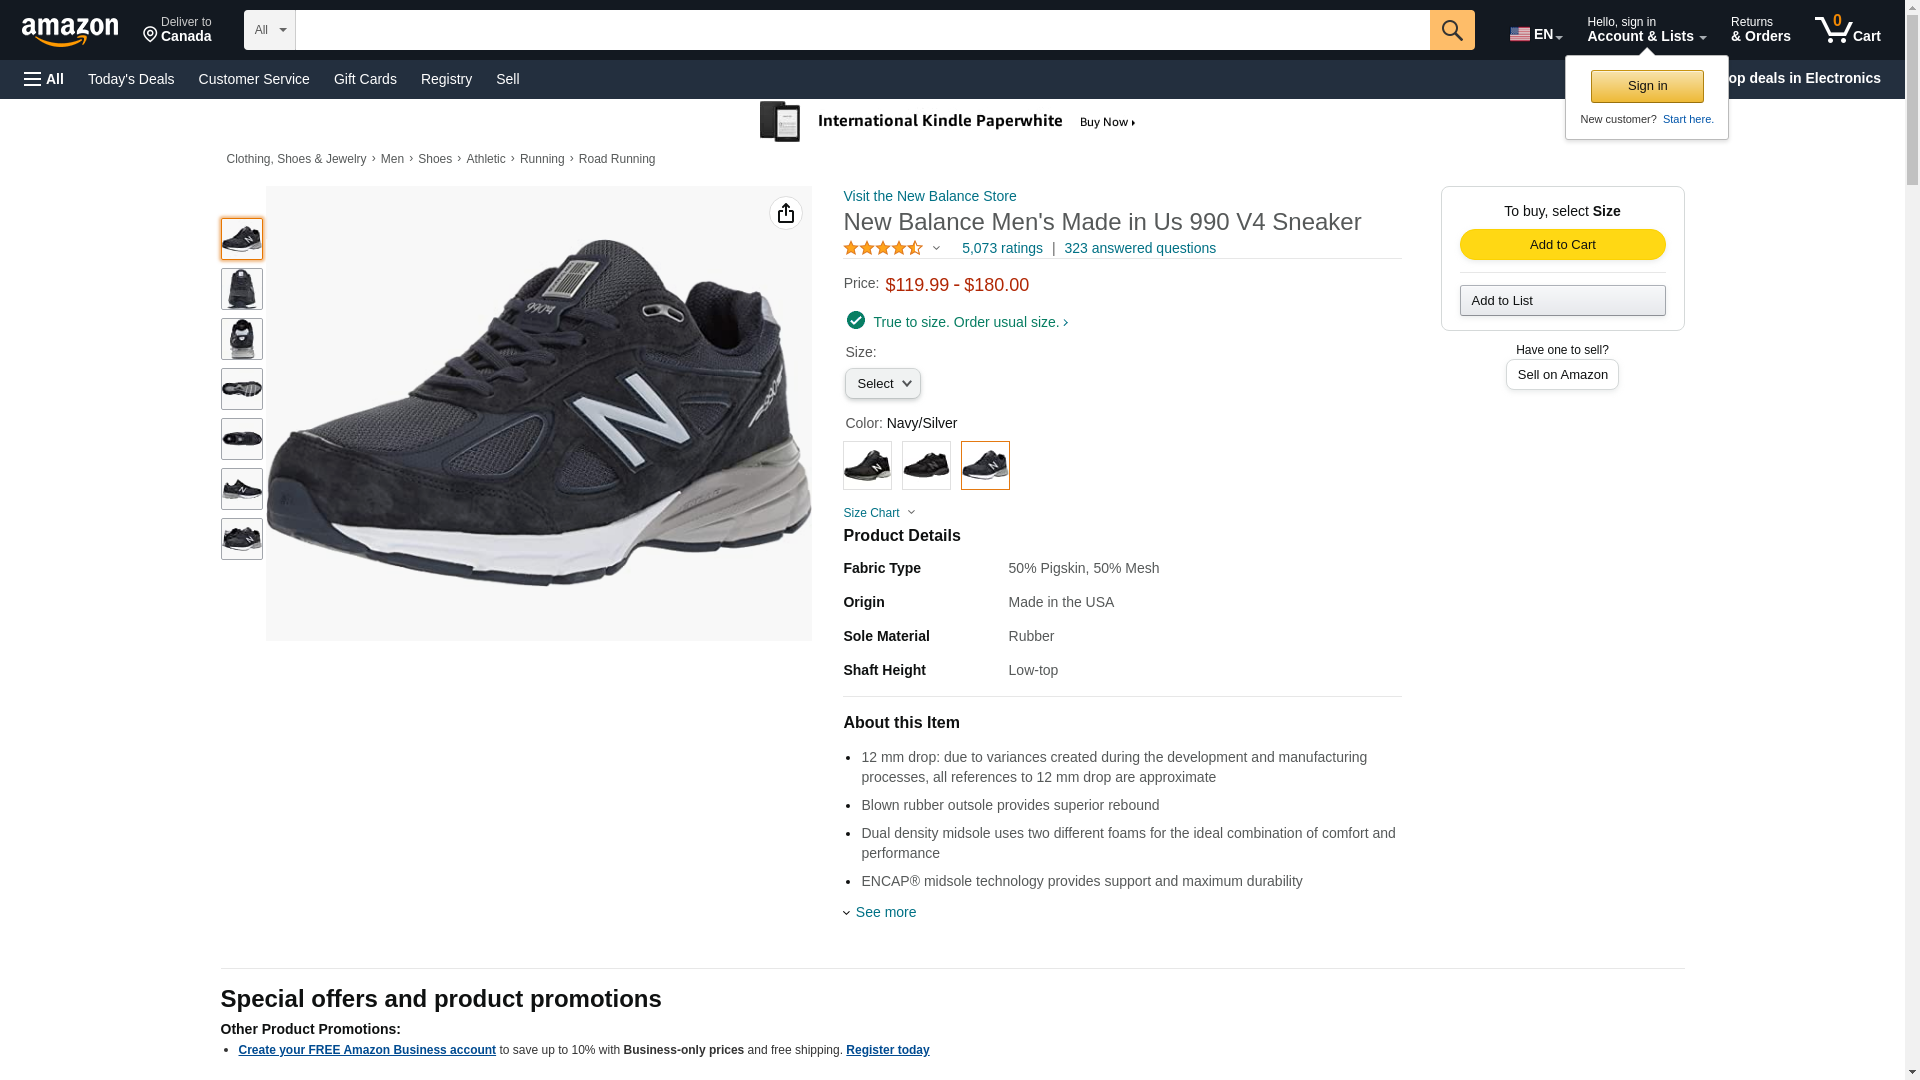Click the yellow Sign in button
Image resolution: width=1920 pixels, height=1080 pixels.
click(x=1647, y=86)
